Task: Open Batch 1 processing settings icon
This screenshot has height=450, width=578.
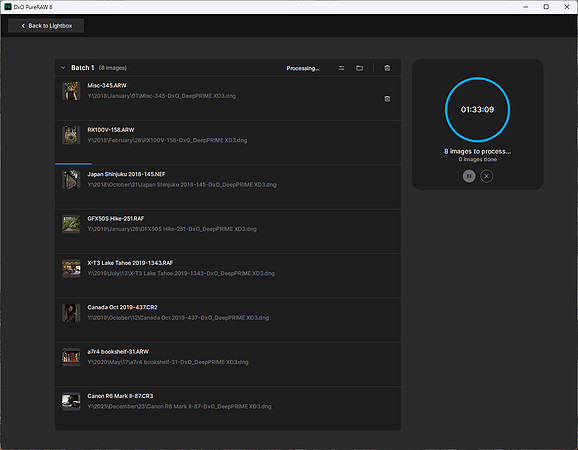Action: pos(341,68)
